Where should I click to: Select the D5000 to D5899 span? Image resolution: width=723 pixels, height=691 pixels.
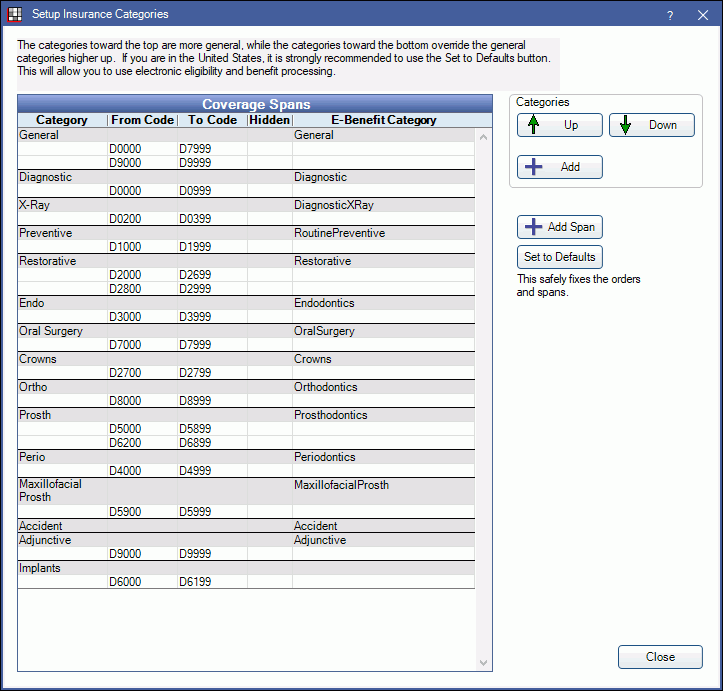pyautogui.click(x=246, y=429)
